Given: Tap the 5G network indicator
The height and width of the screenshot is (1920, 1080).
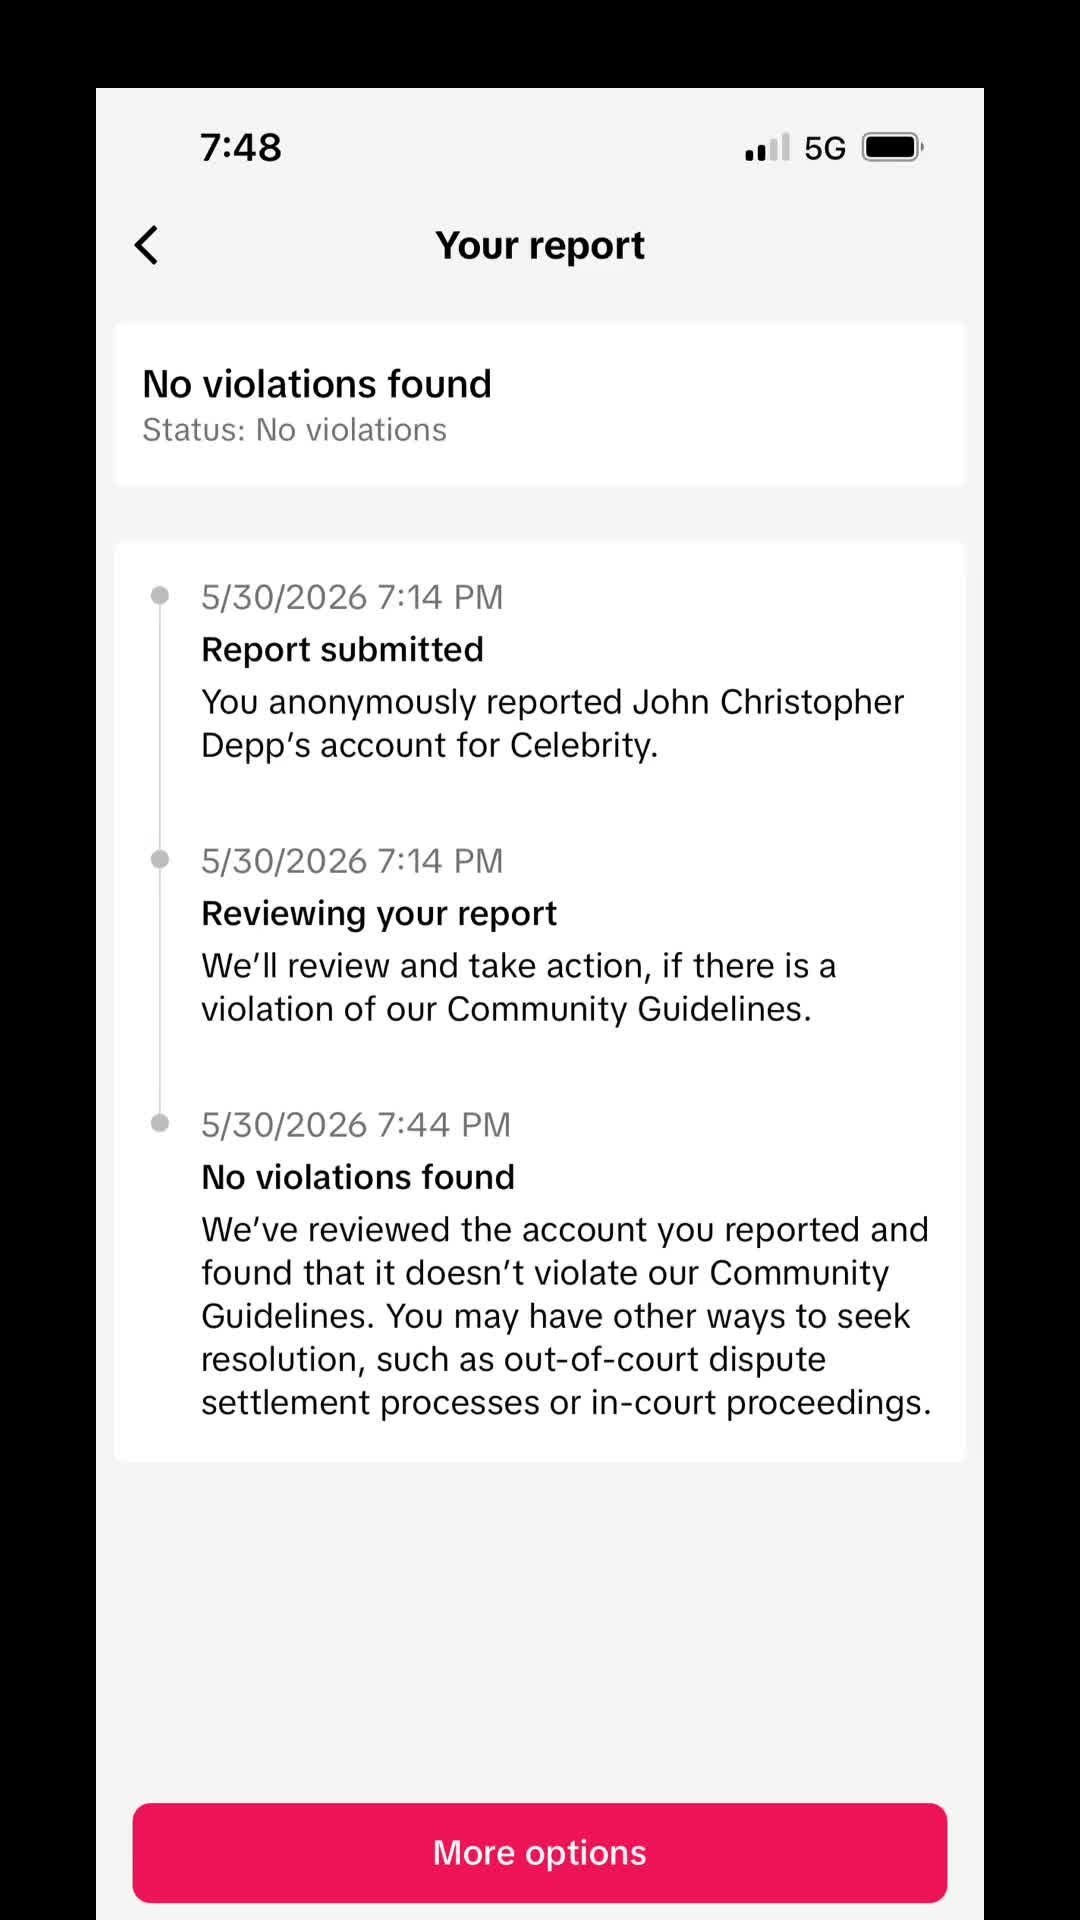Looking at the screenshot, I should tap(825, 148).
